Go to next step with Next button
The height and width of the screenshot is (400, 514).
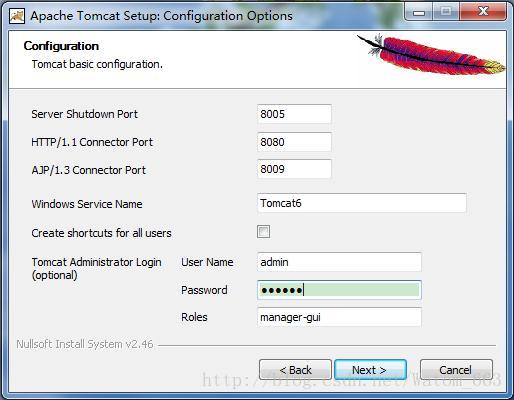coord(370,370)
